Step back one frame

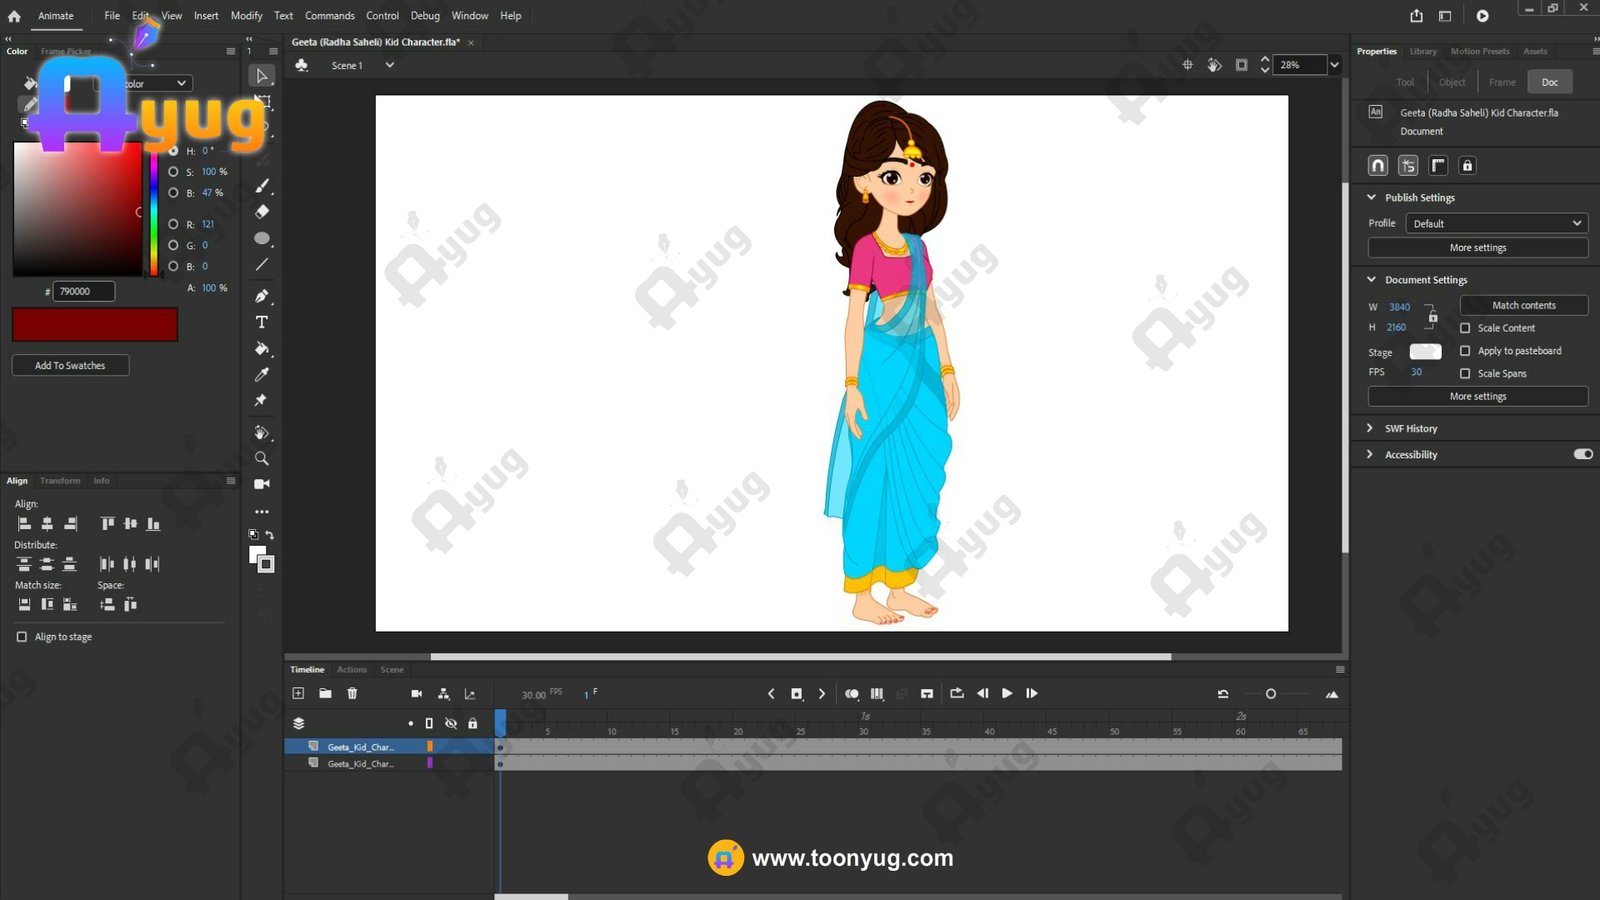[x=982, y=693]
